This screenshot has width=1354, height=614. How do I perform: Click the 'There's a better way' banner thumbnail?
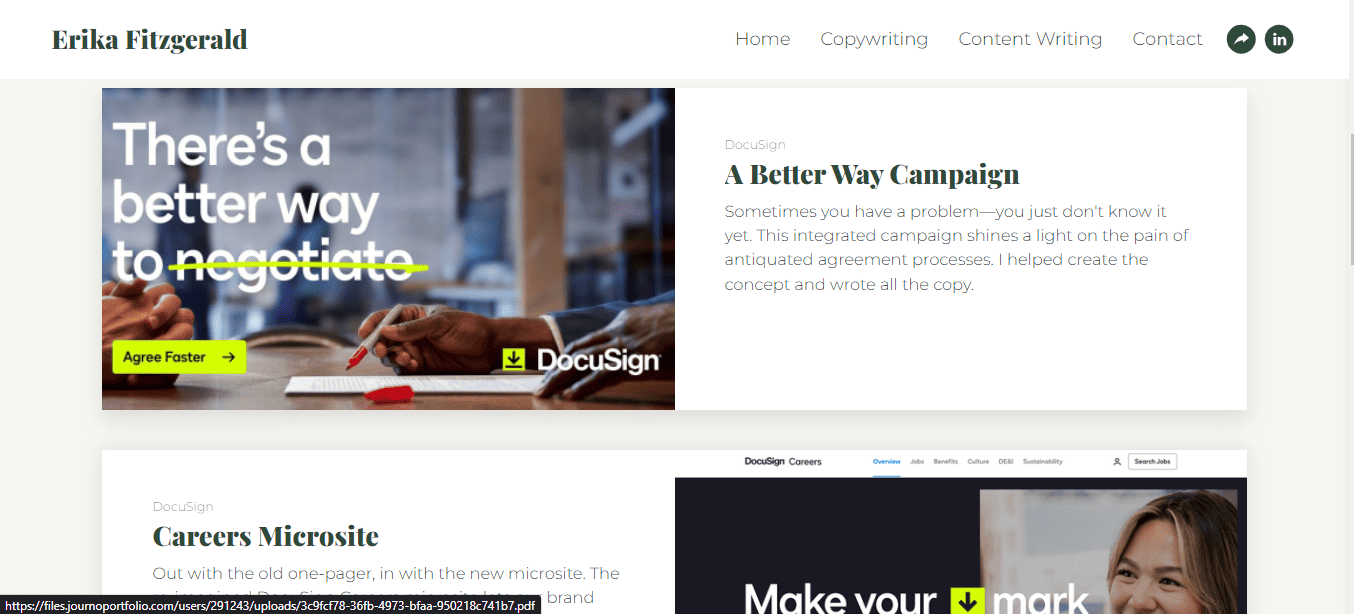point(388,249)
